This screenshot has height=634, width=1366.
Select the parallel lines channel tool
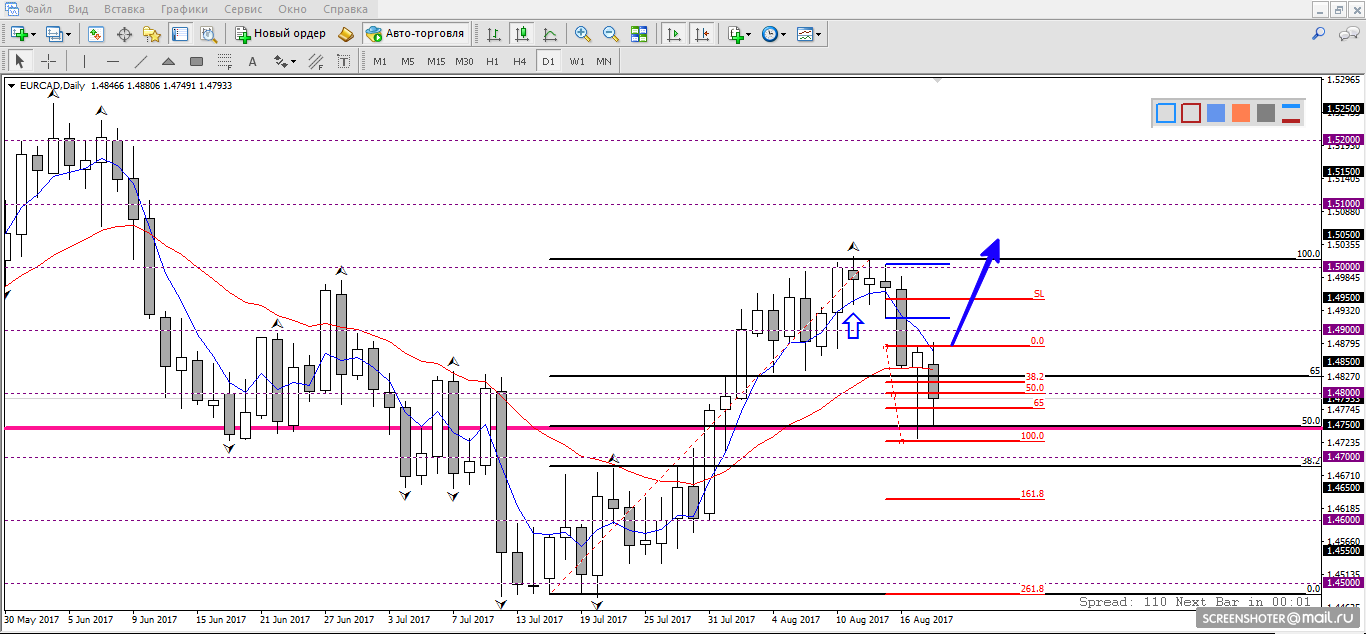coord(315,61)
